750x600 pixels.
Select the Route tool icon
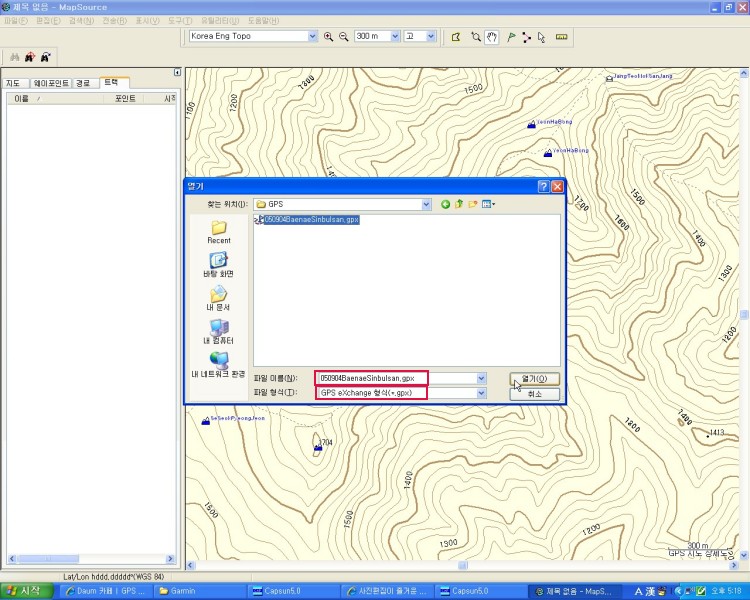pyautogui.click(x=526, y=37)
